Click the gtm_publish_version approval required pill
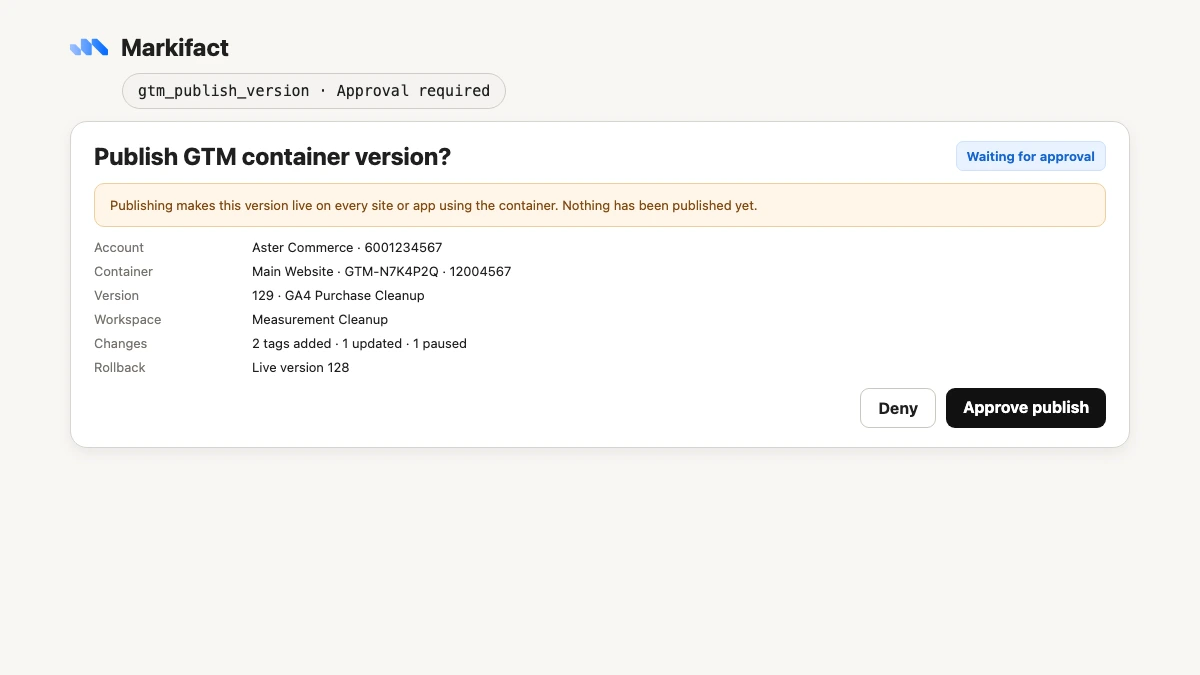 [314, 91]
